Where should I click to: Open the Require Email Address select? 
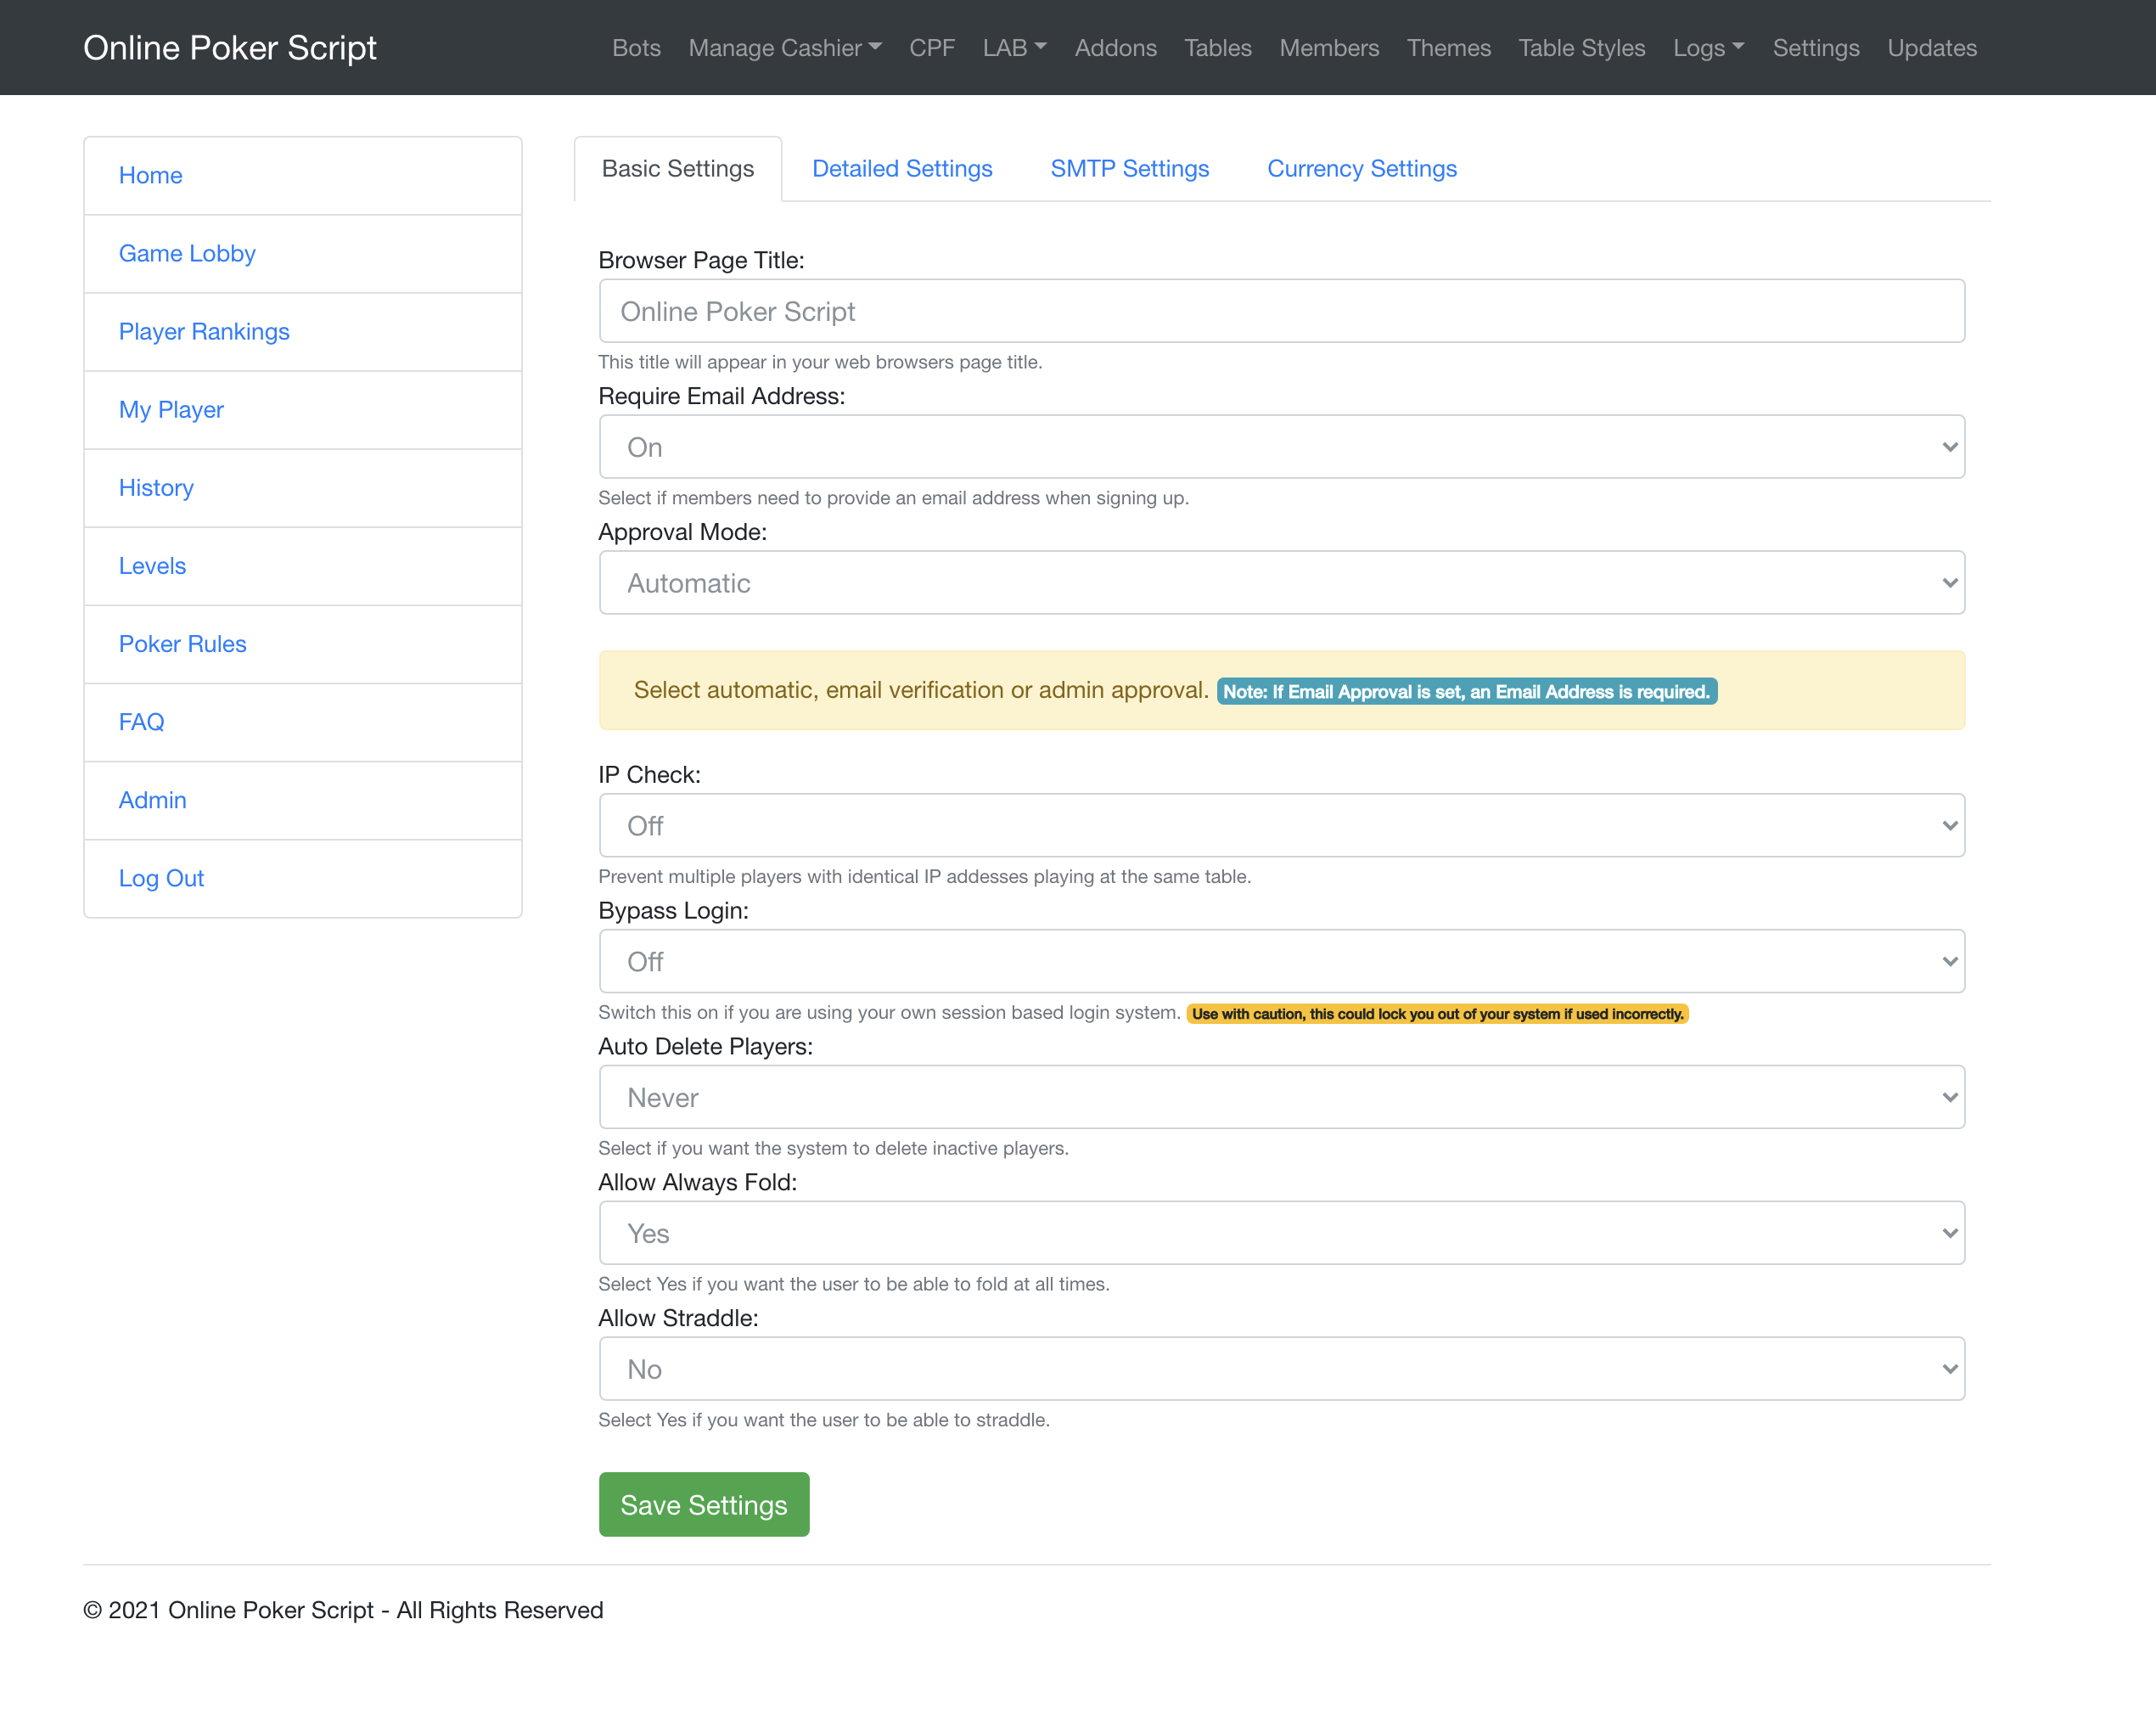[1281, 447]
